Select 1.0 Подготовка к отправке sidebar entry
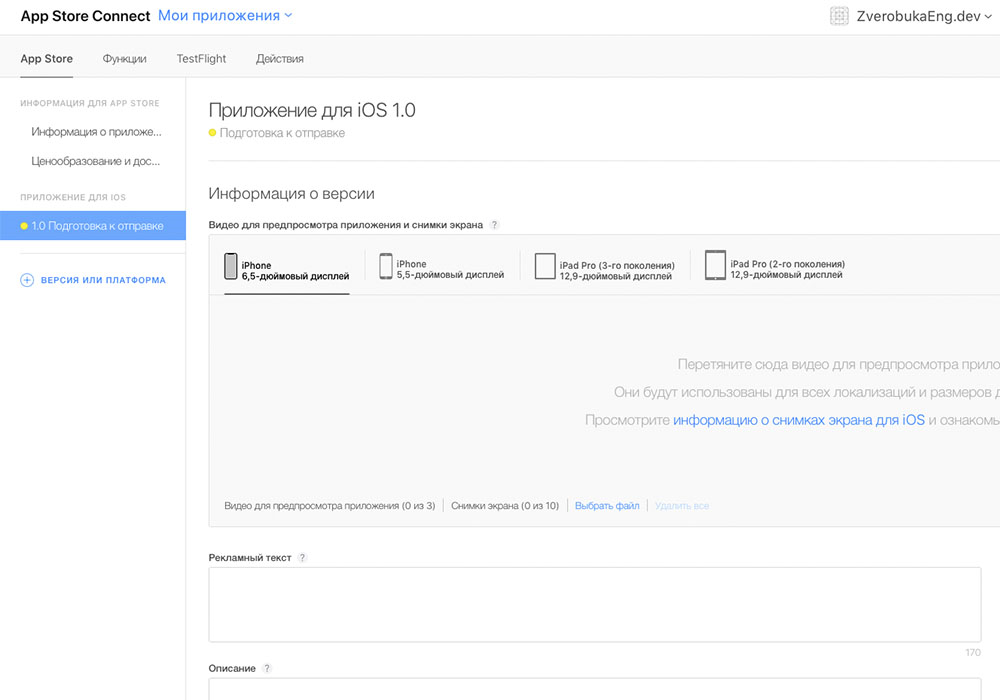 click(x=92, y=226)
